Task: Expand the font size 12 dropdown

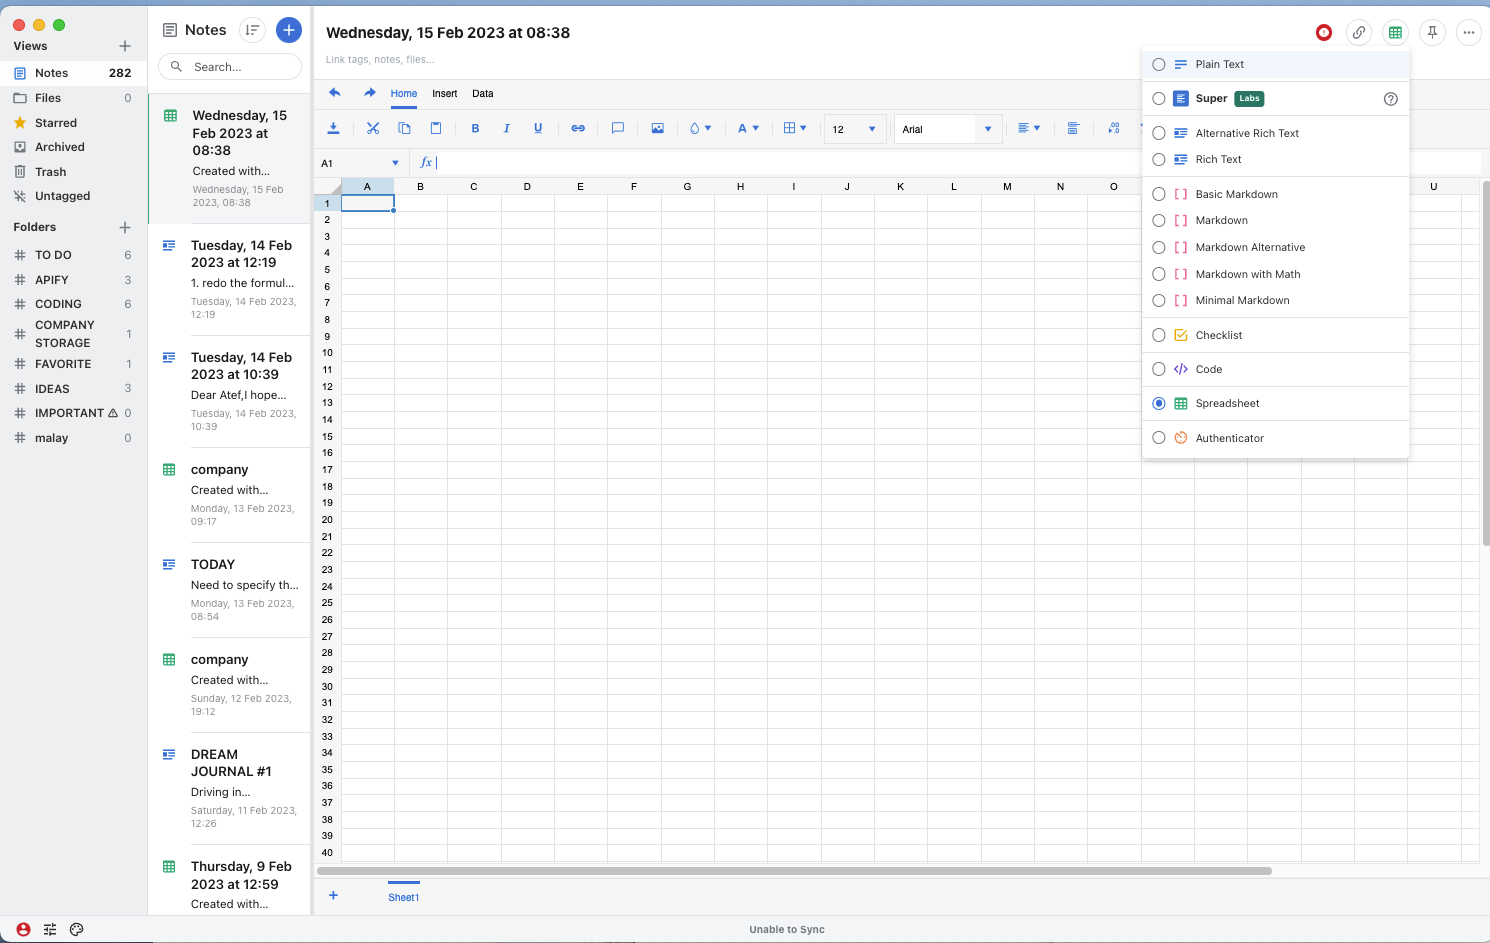Action: [872, 129]
